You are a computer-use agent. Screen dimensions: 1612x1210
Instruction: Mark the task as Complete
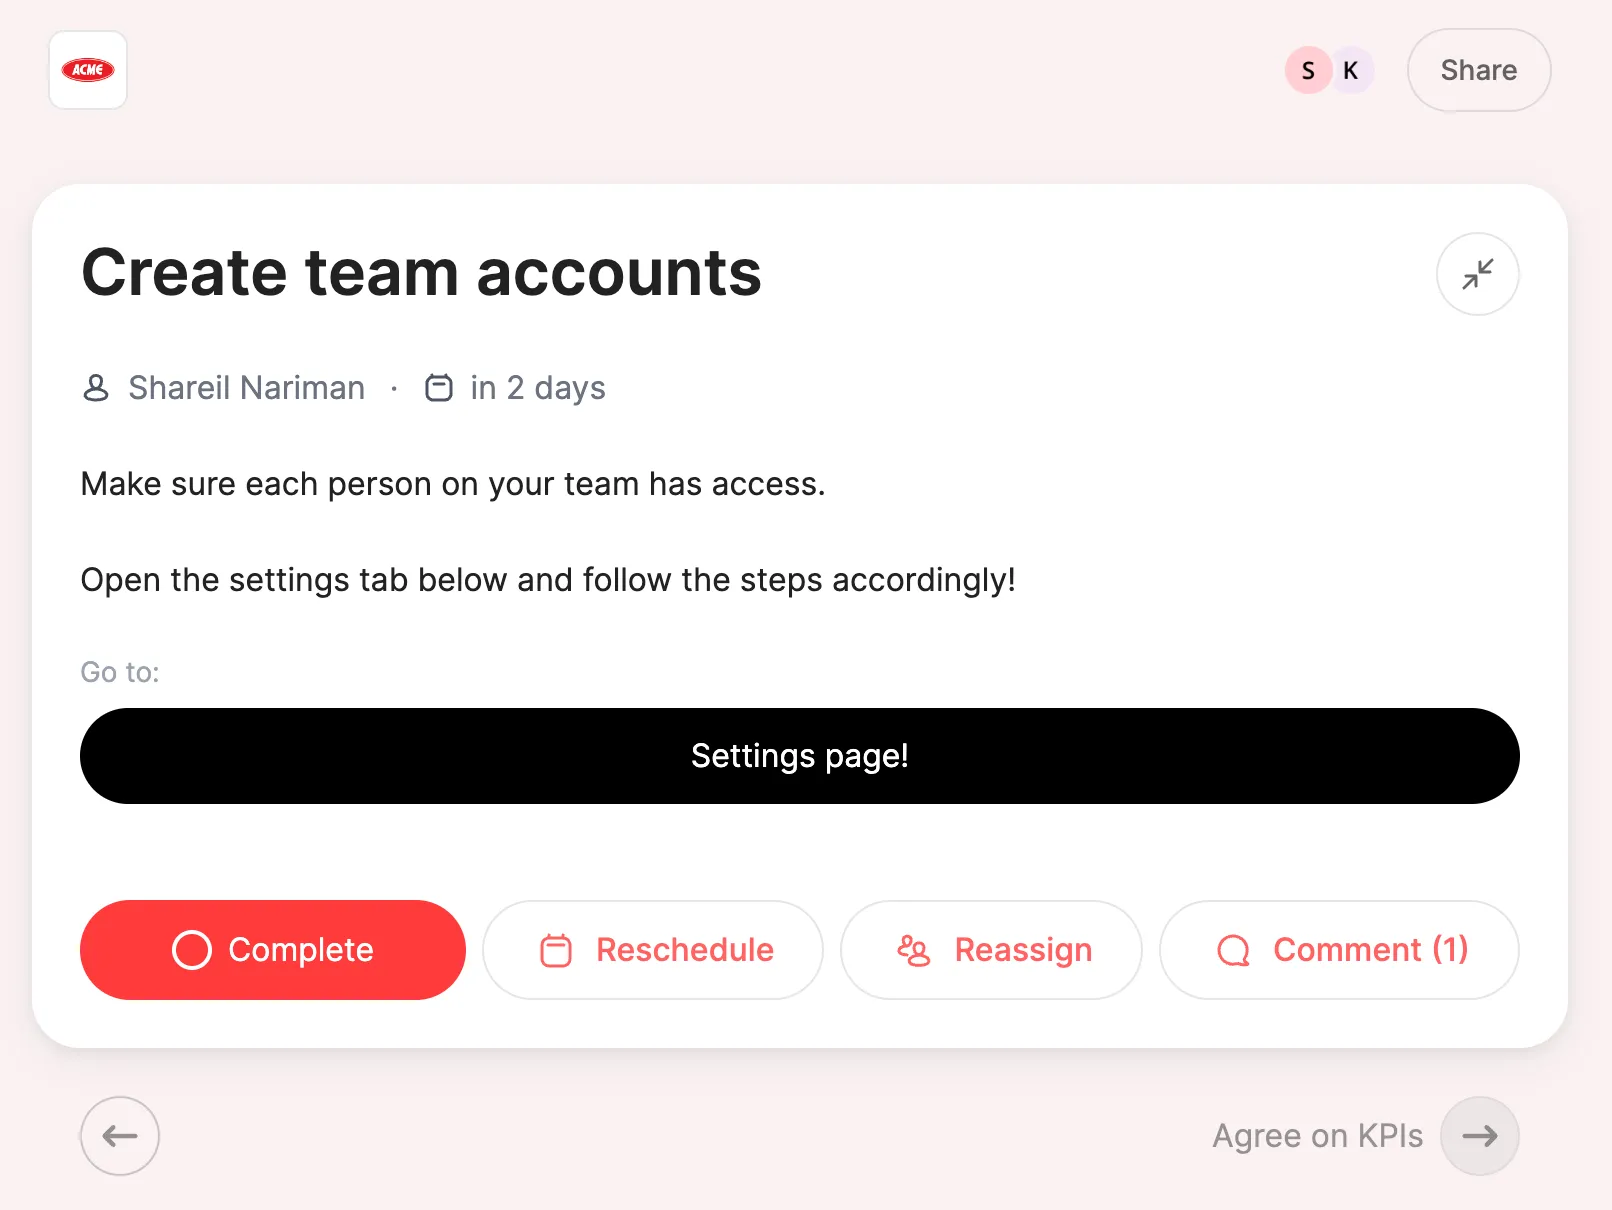click(272, 950)
